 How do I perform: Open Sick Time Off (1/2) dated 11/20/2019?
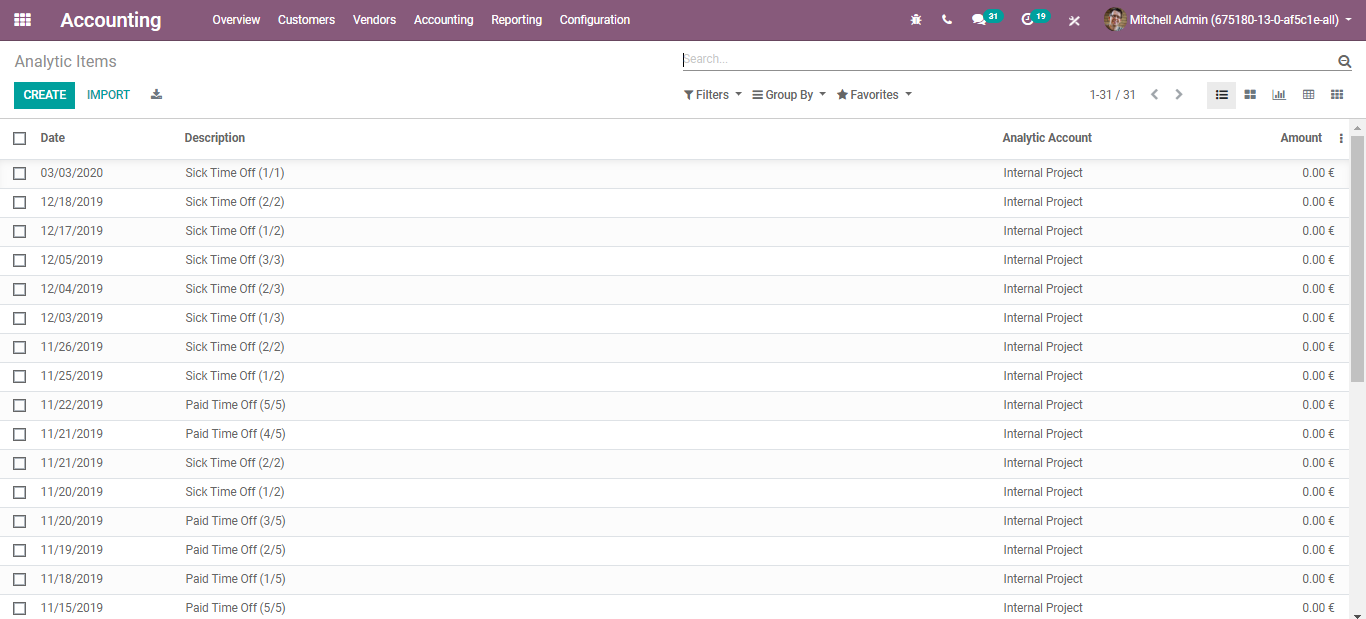235,492
